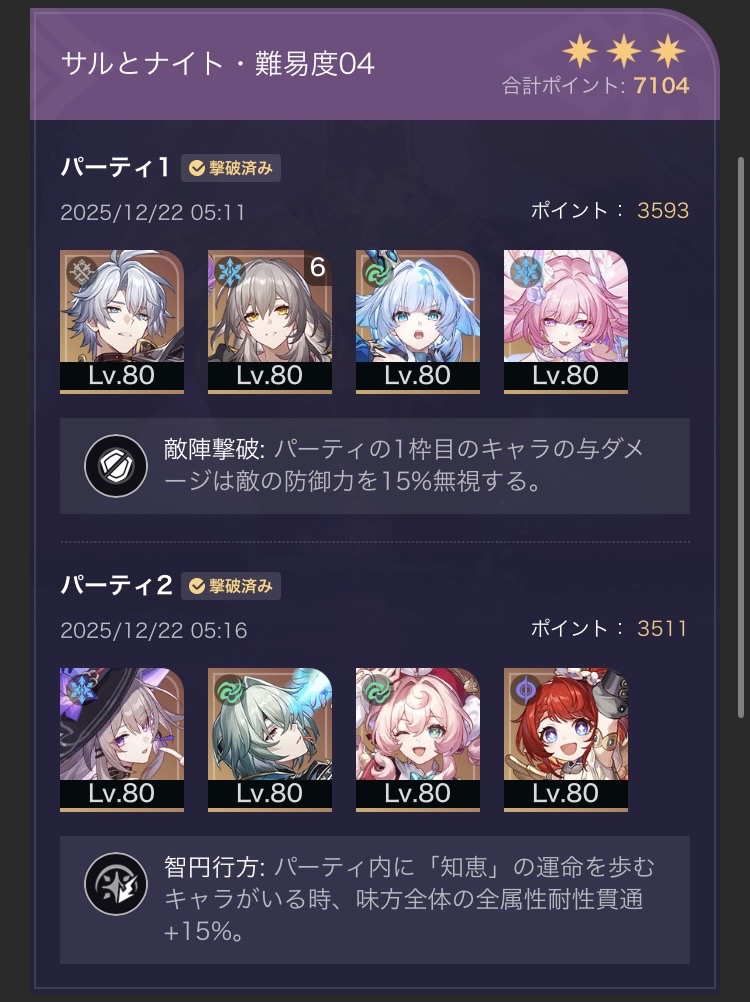Click the Party 1 ポイント 3593 score

click(x=609, y=210)
